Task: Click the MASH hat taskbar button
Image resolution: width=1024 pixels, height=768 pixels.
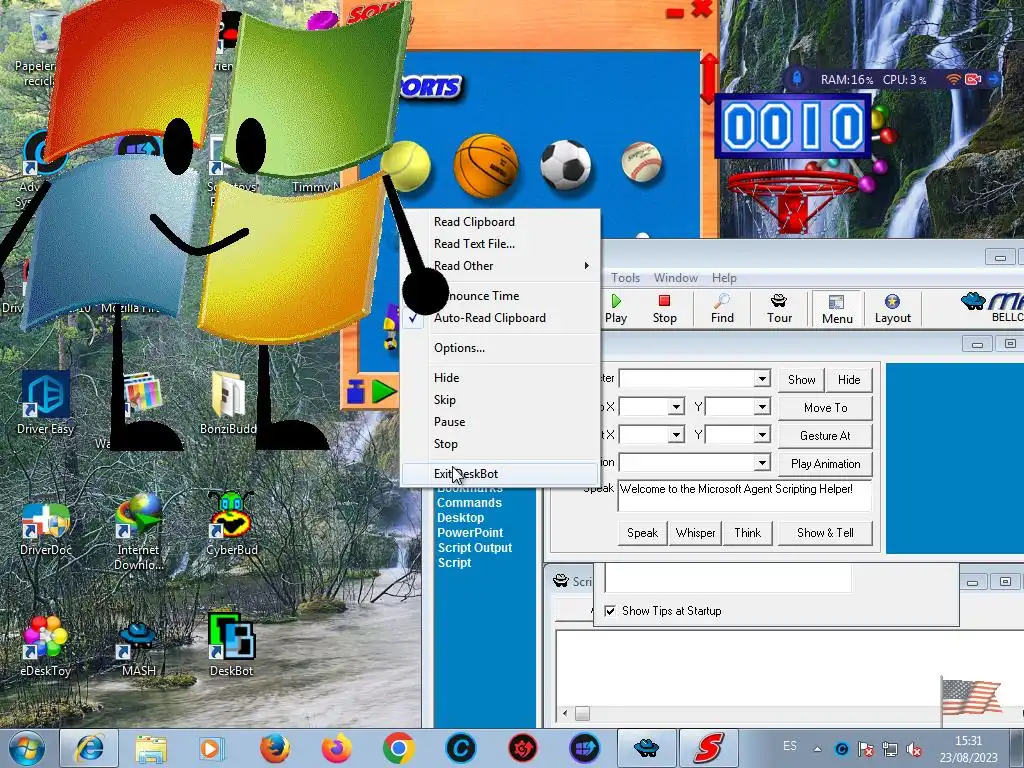Action: pyautogui.click(x=646, y=748)
